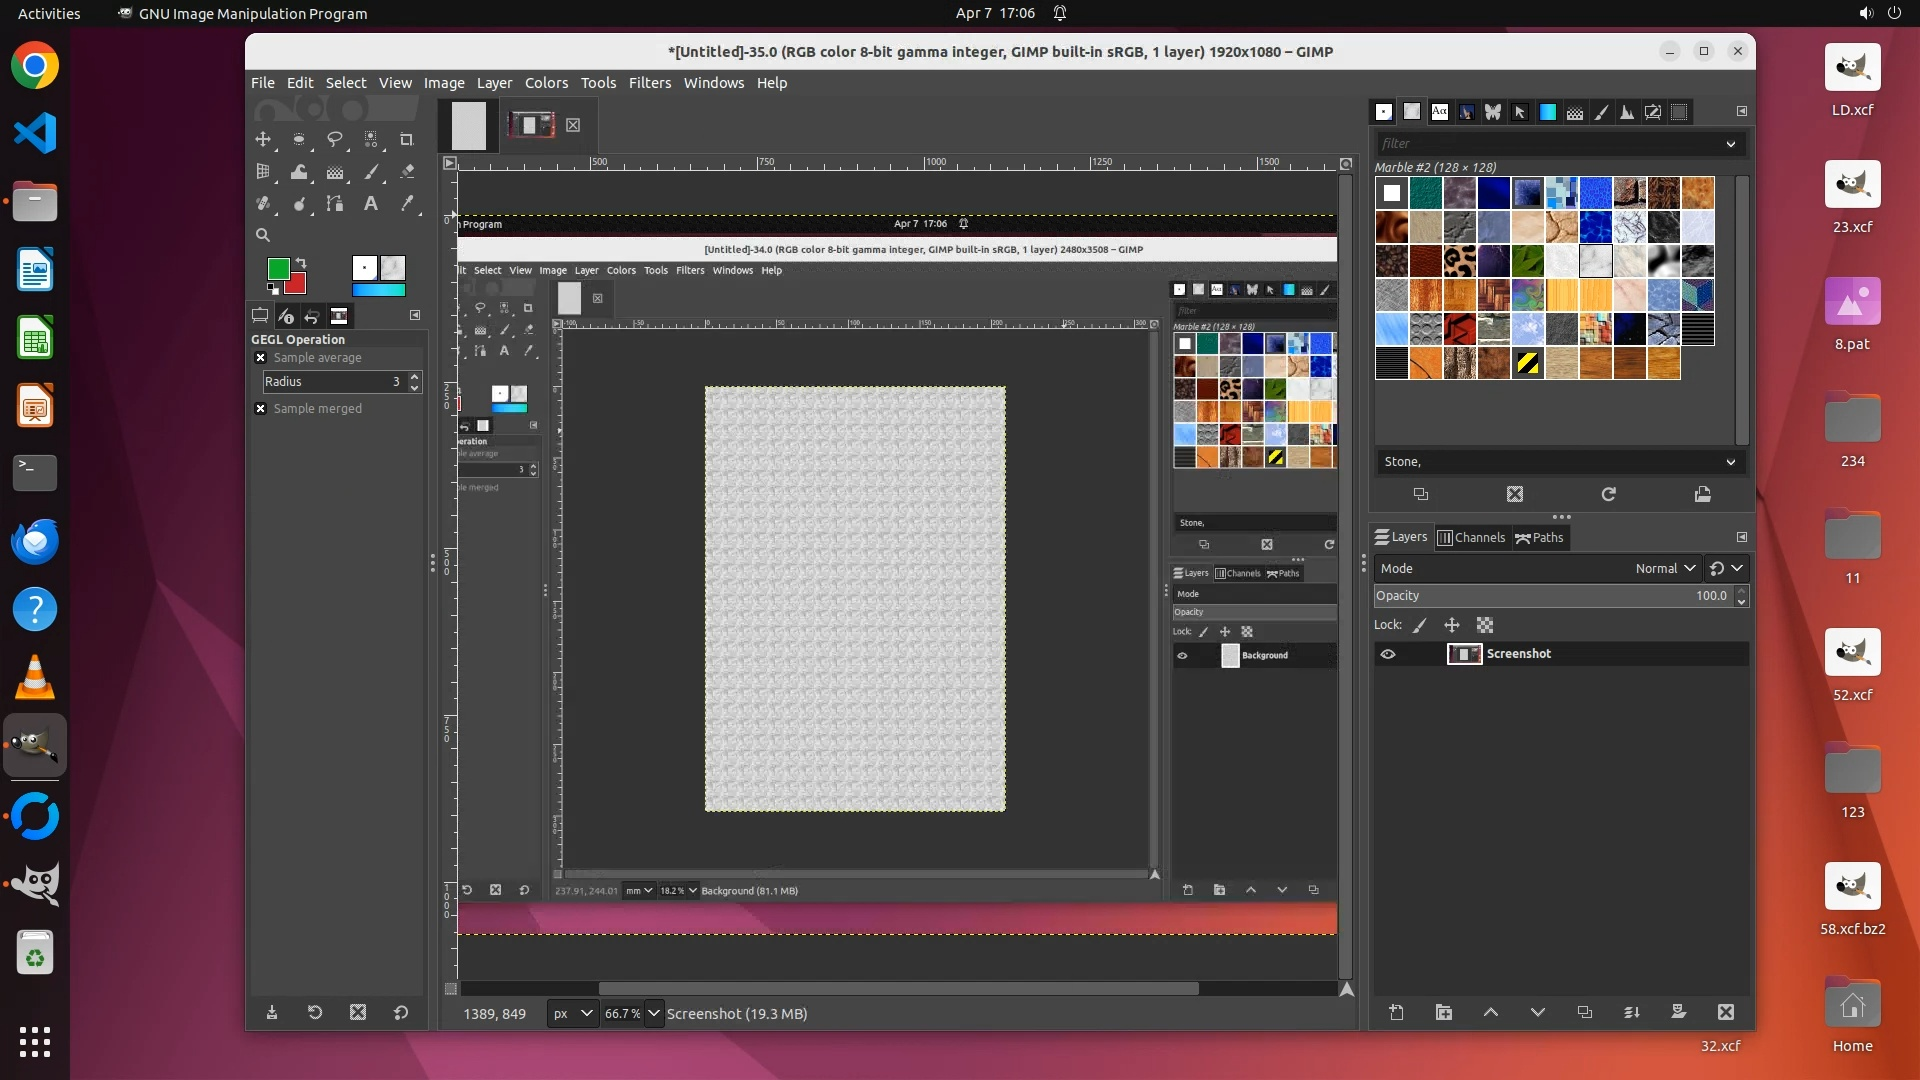Toggle the Sample average checkbox

pyautogui.click(x=261, y=358)
